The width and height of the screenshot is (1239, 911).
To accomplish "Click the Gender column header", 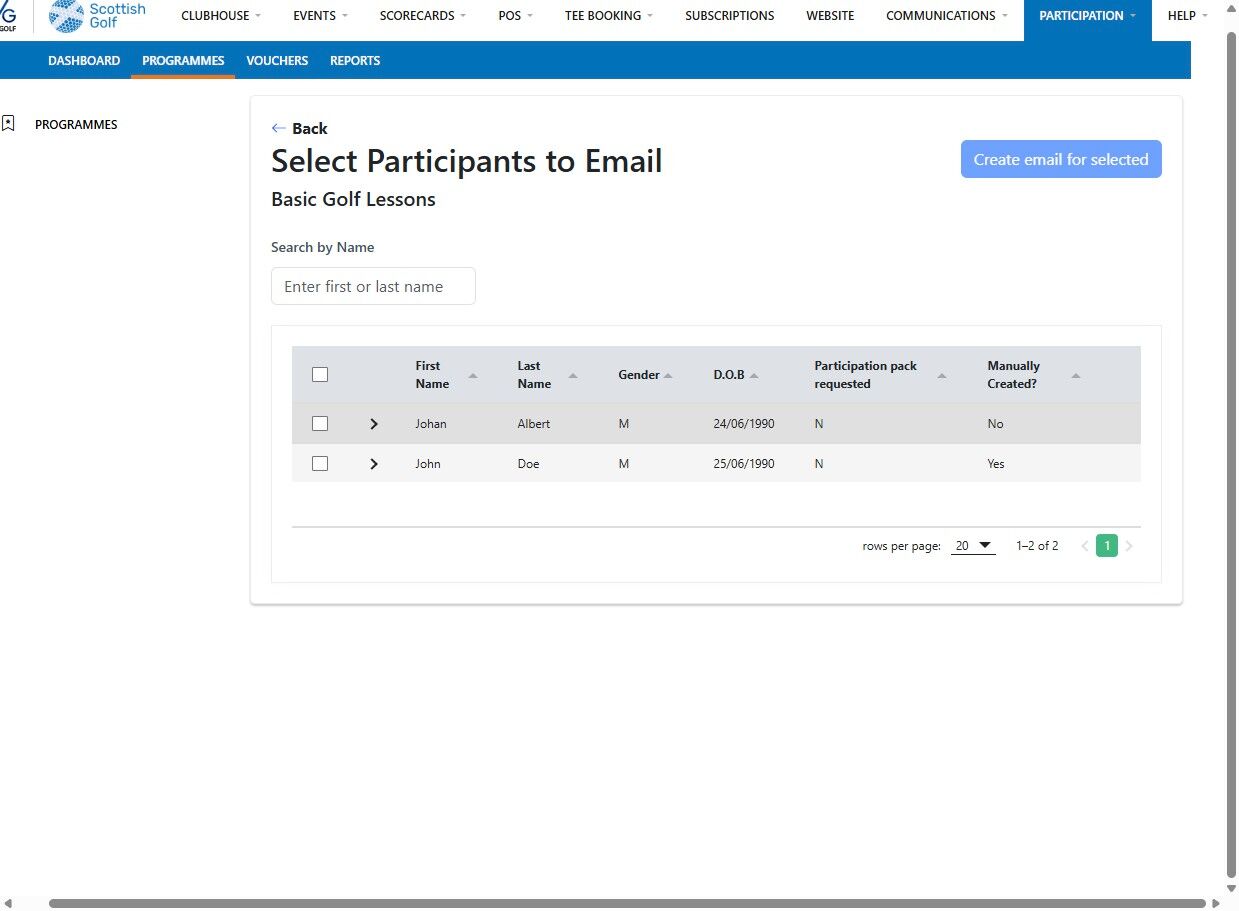I will point(639,375).
